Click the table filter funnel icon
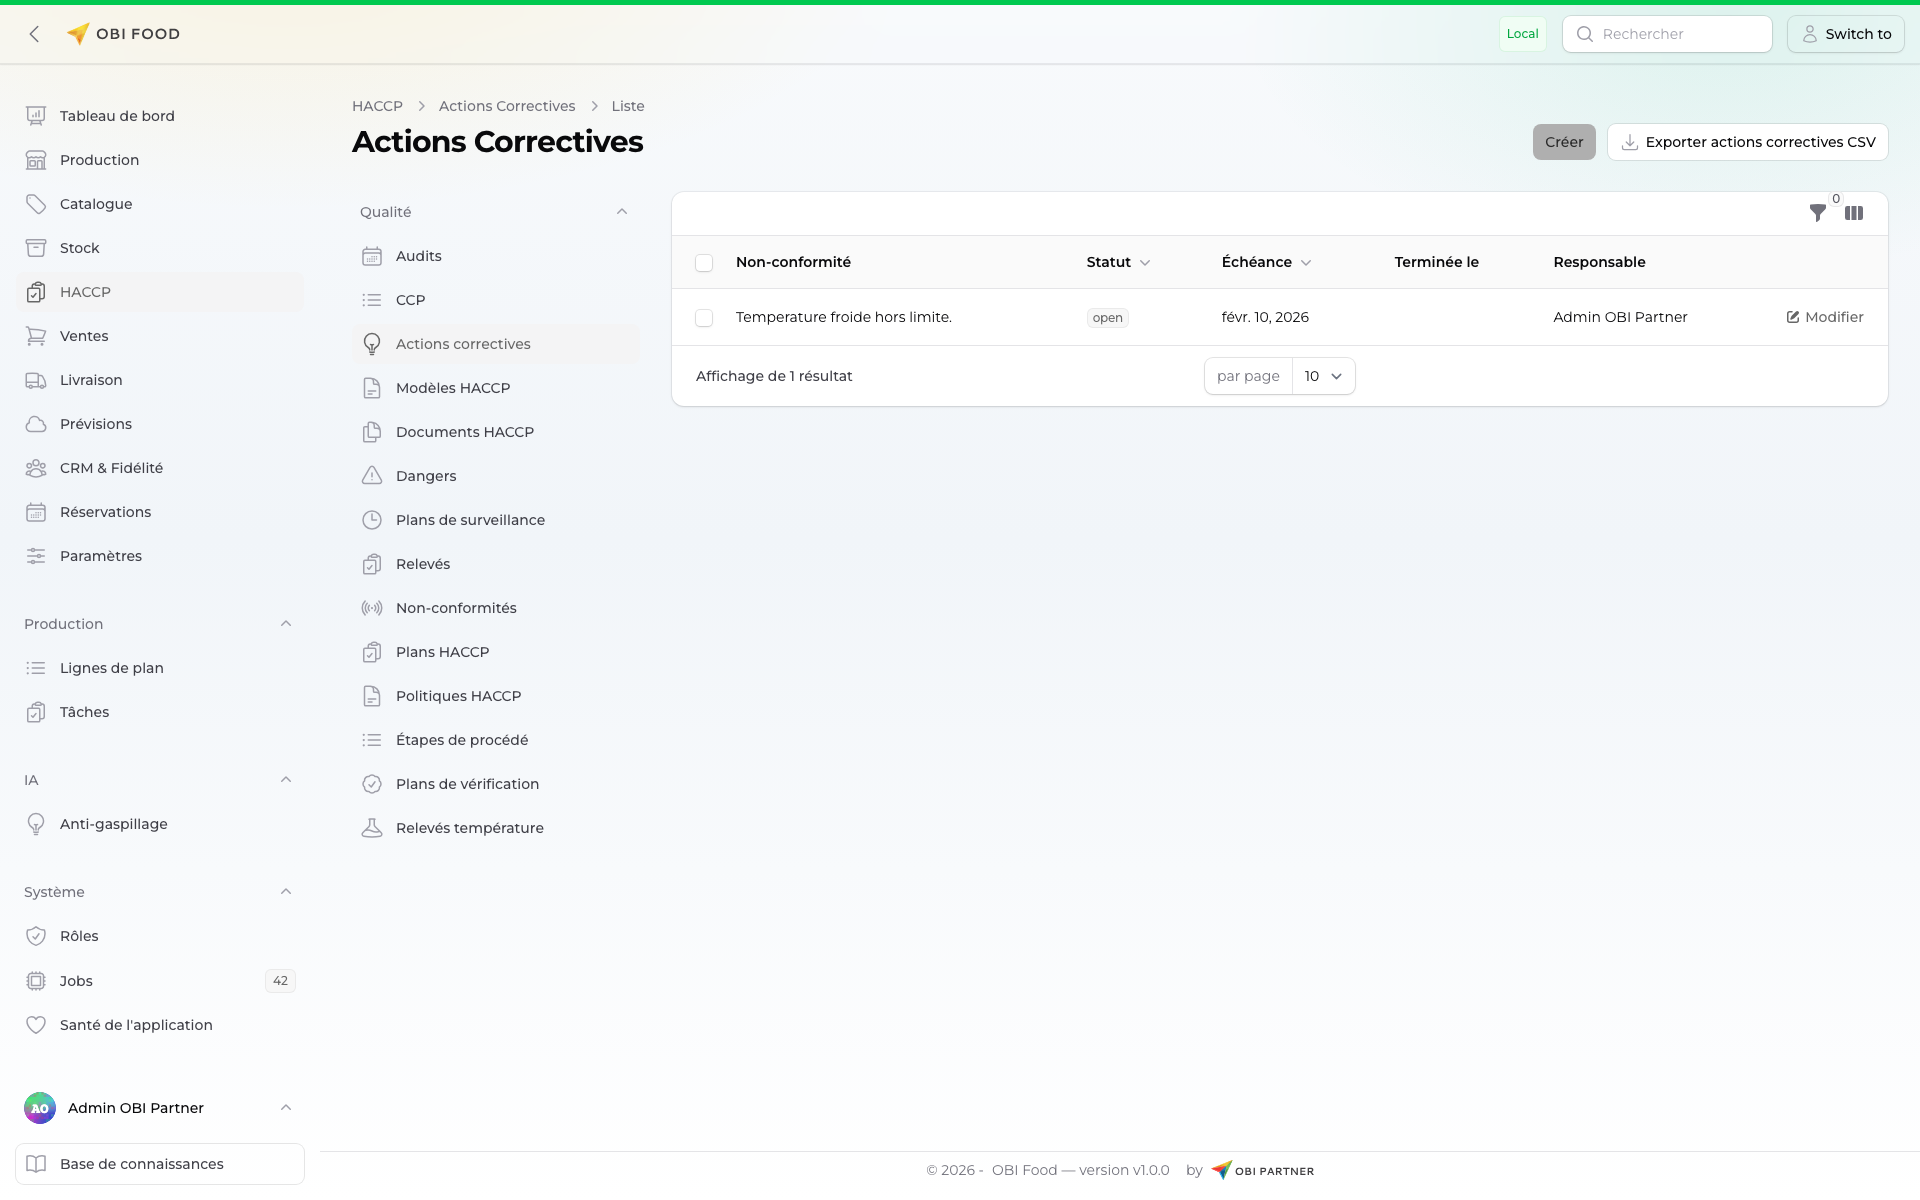Screen dimensions: 1920x1200 coord(1817,213)
